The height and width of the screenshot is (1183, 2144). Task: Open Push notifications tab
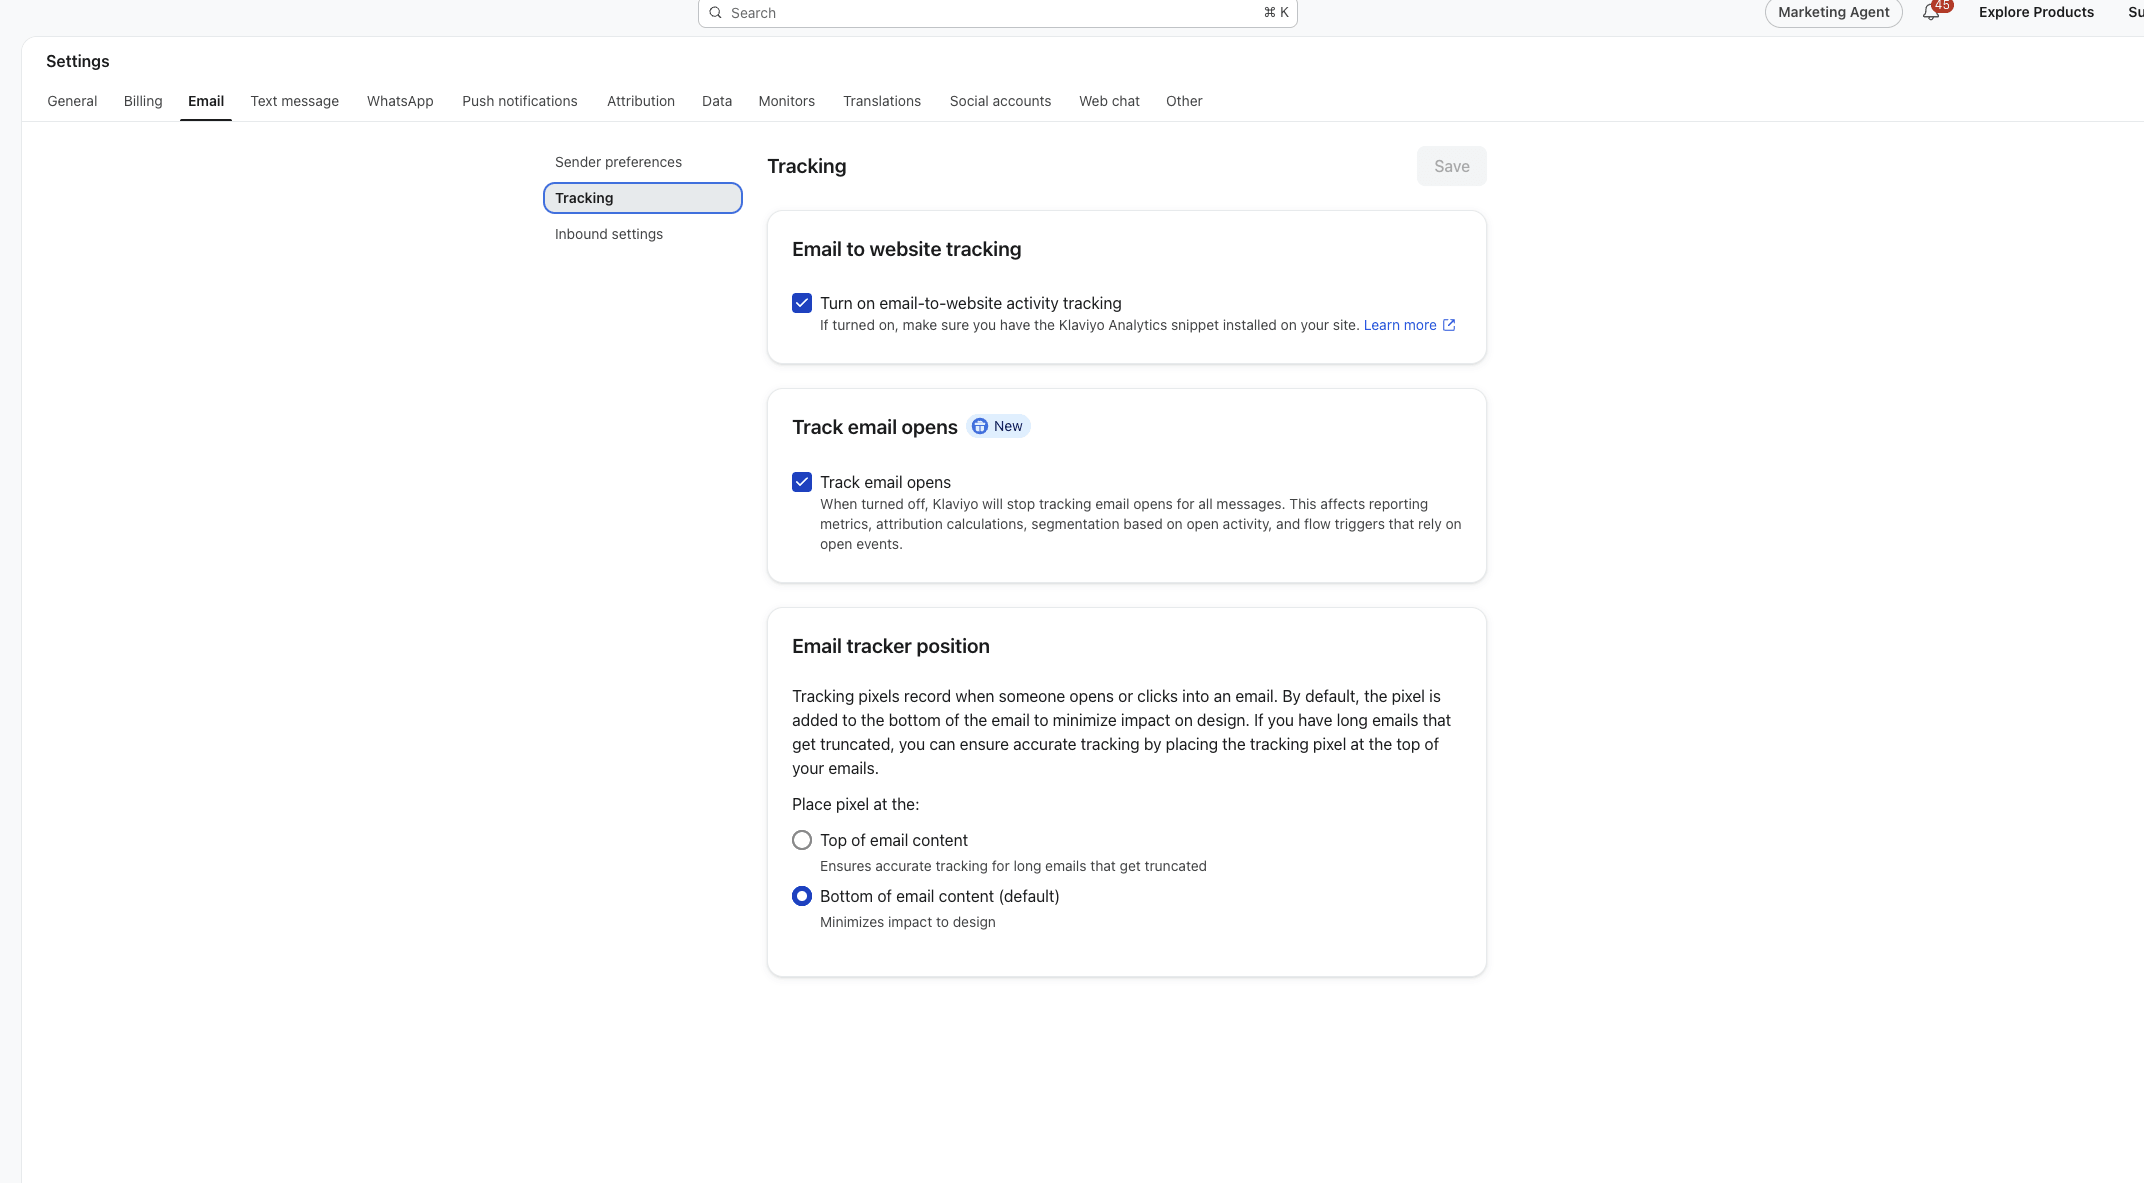pos(520,101)
